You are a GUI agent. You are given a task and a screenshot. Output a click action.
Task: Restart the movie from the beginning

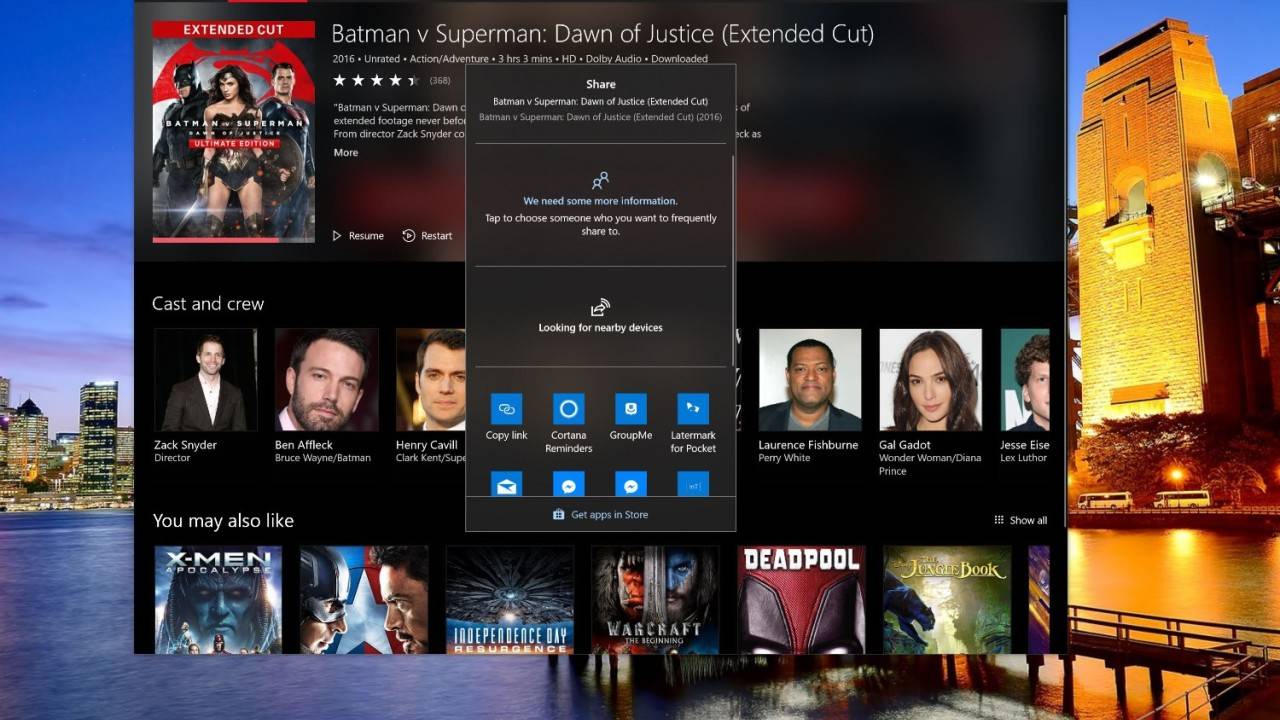[427, 236]
